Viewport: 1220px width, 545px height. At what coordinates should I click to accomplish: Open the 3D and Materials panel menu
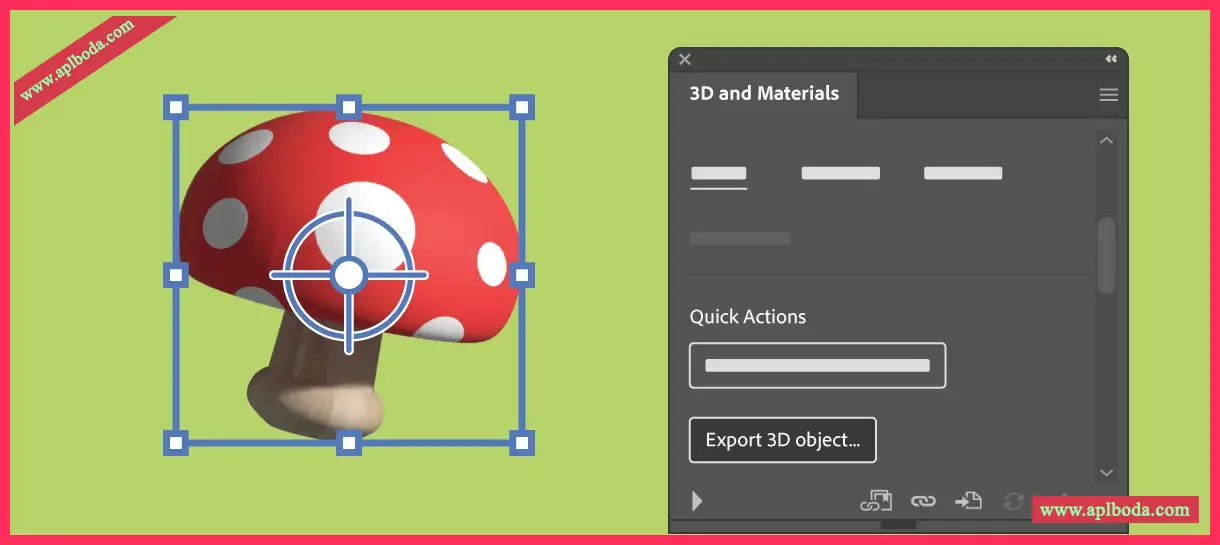click(x=1108, y=95)
